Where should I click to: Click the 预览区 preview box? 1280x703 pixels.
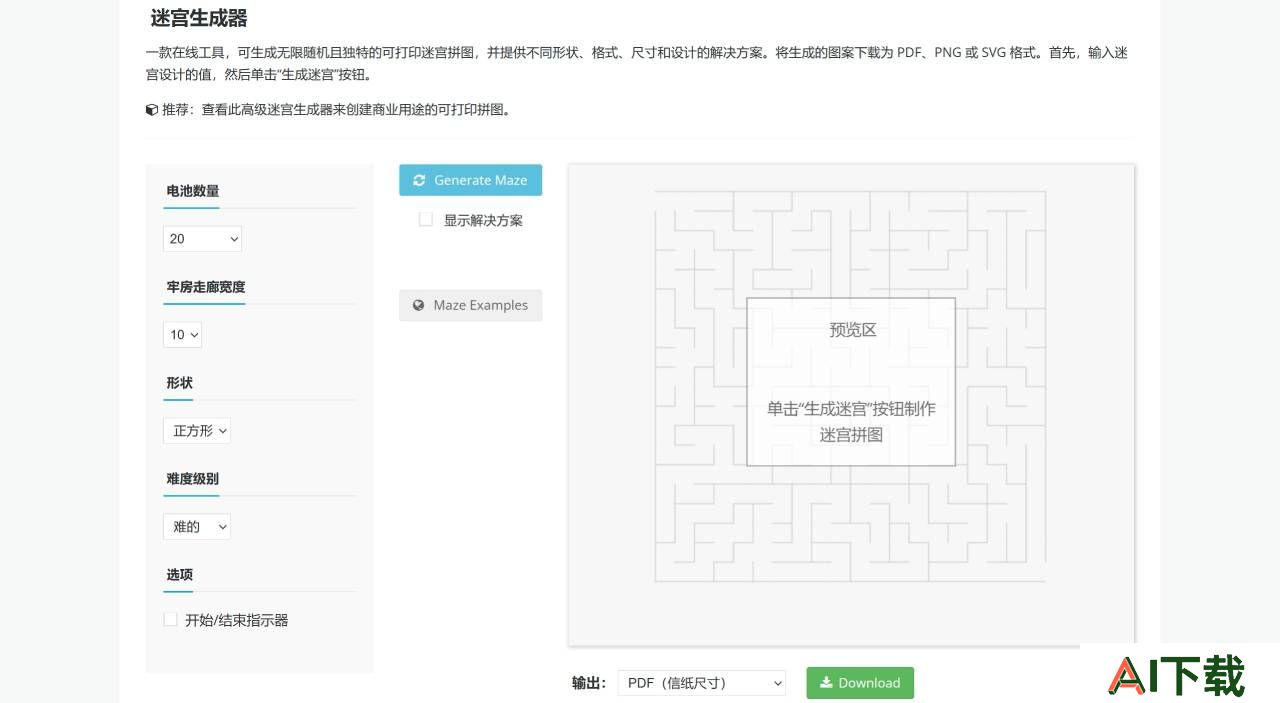(851, 382)
